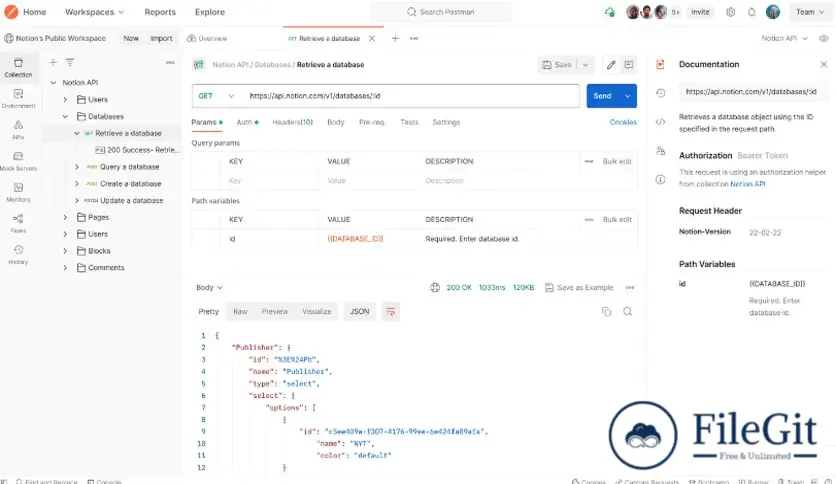Switch to the Params tab

pyautogui.click(x=207, y=122)
